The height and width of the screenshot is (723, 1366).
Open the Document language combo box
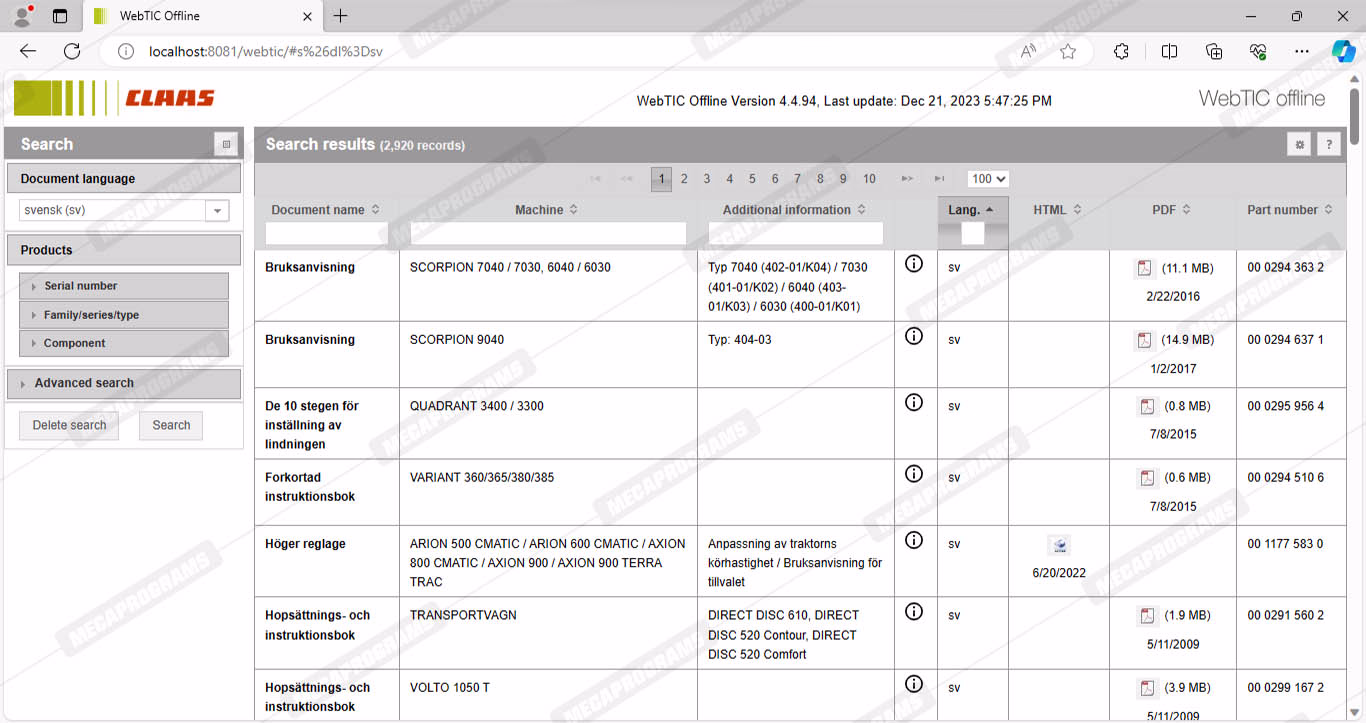217,211
